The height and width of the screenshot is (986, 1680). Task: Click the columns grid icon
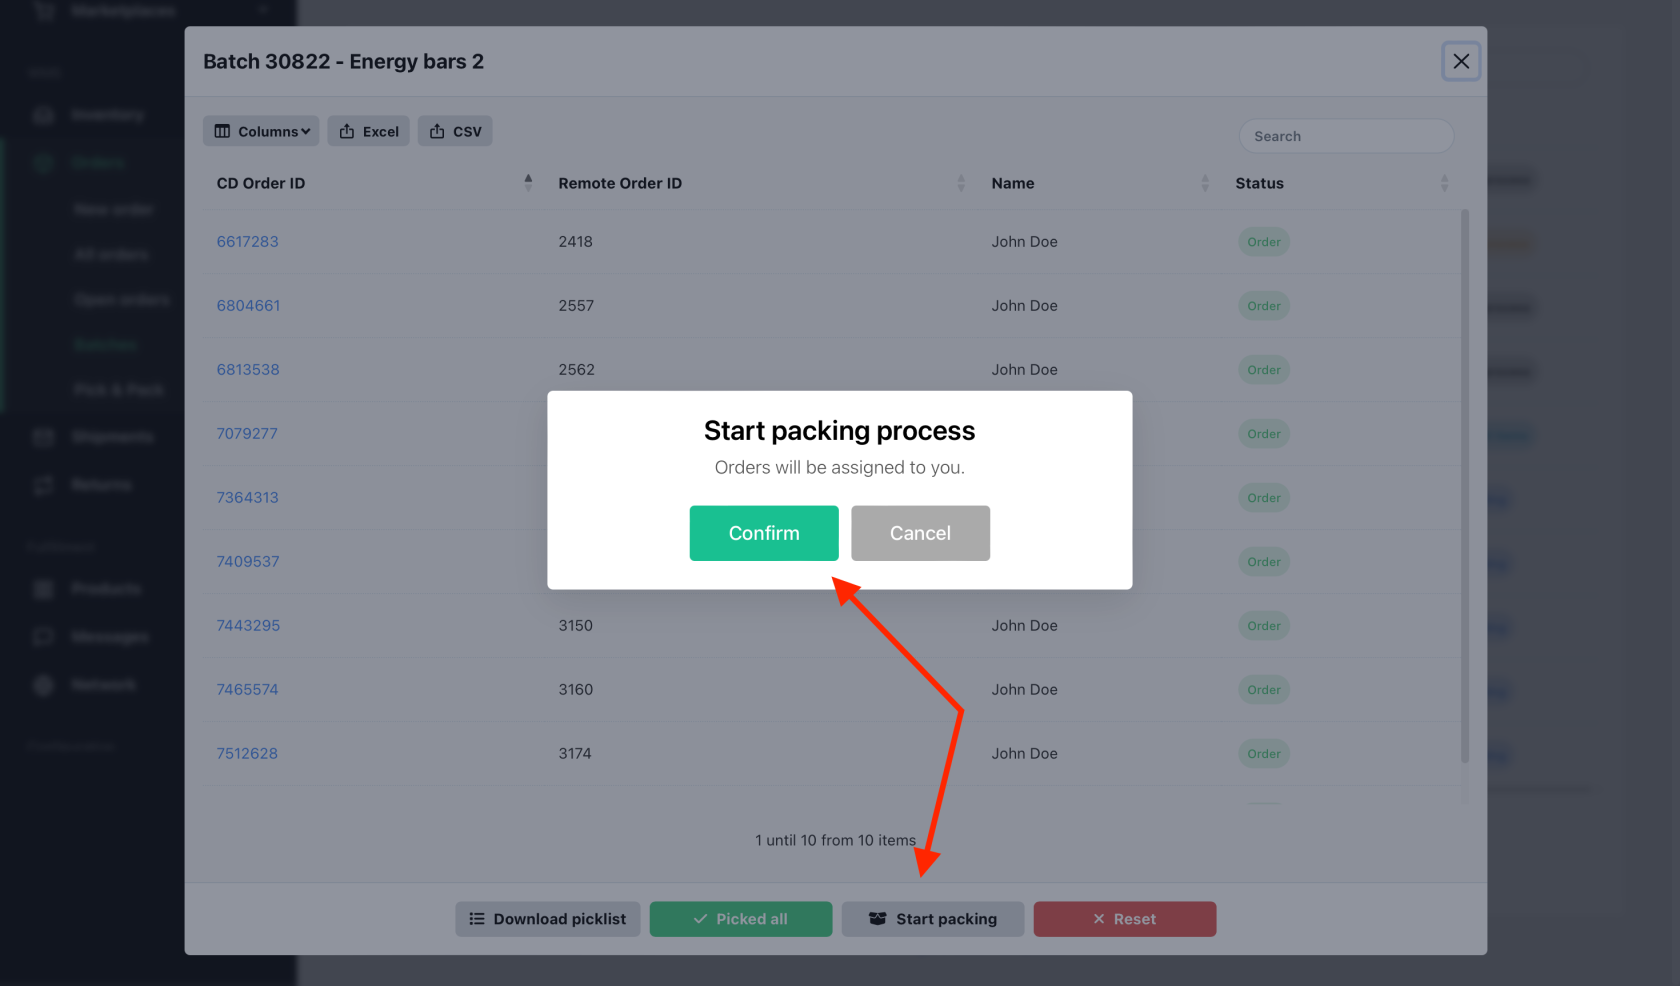pos(222,131)
